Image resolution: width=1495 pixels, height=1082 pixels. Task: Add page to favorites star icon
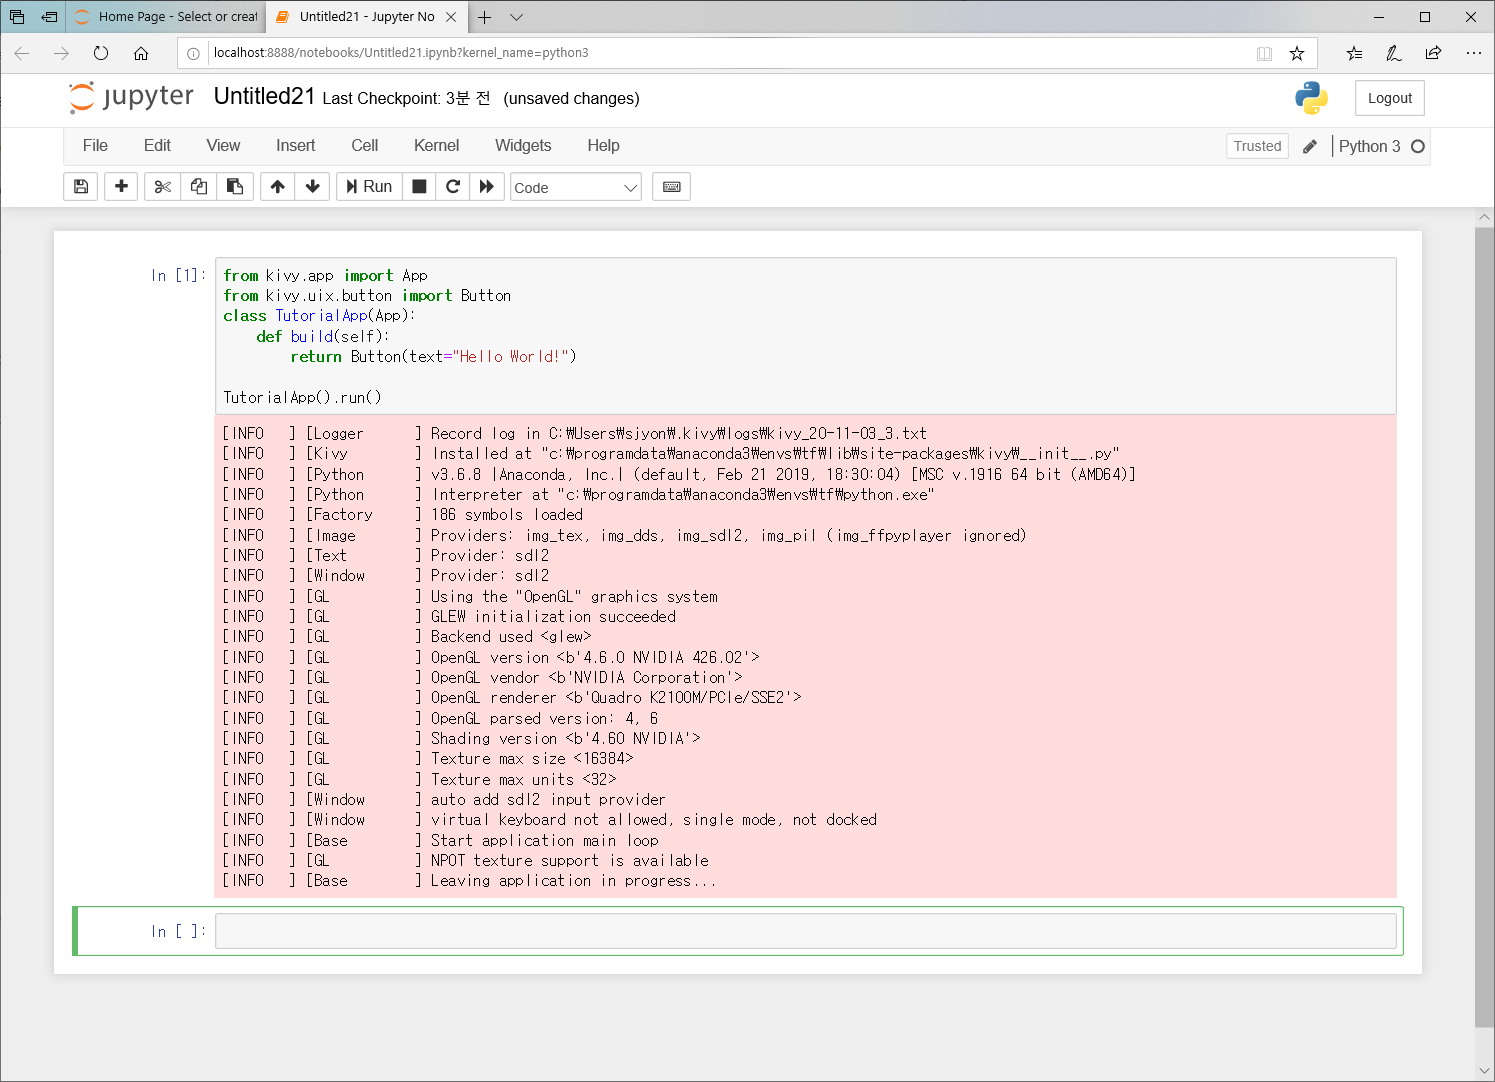1297,53
